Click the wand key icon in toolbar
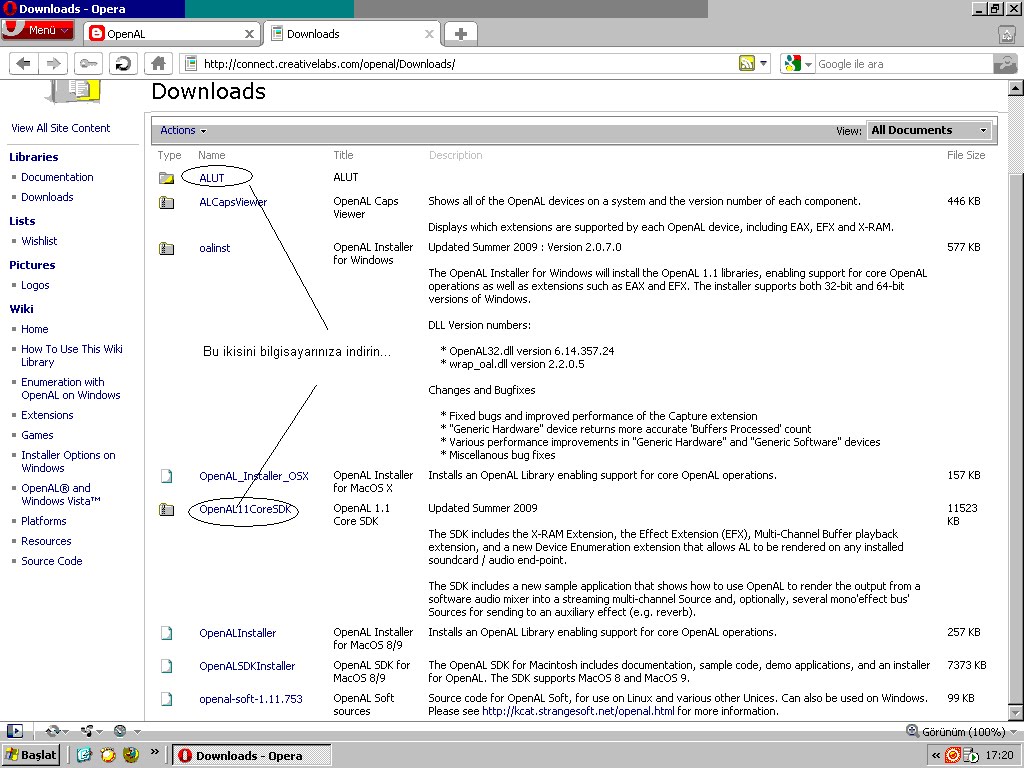The width and height of the screenshot is (1024, 768). [89, 63]
